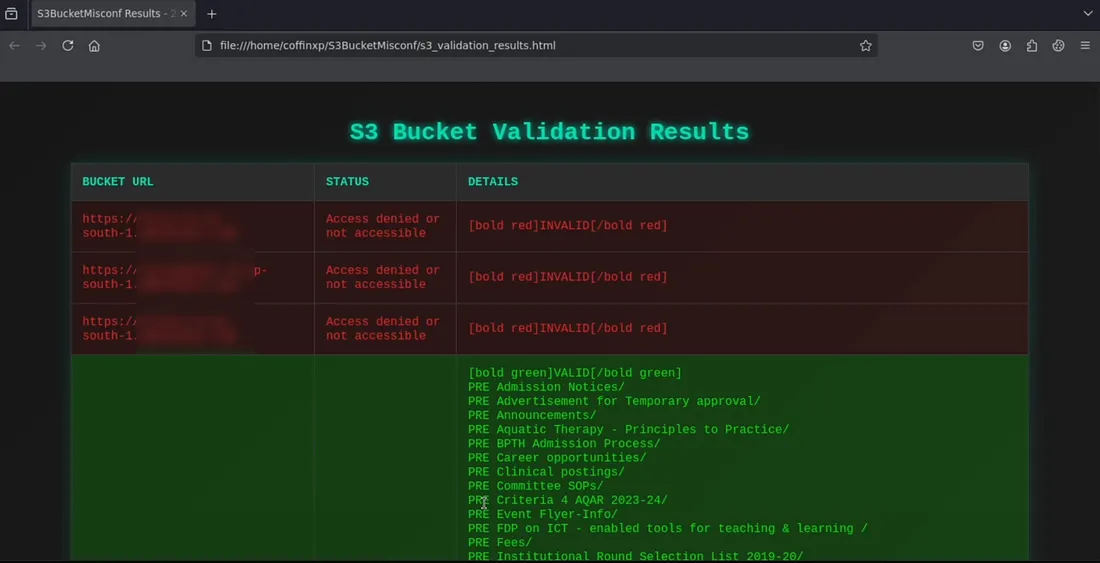Image resolution: width=1100 pixels, height=563 pixels.
Task: Click 'PRE Career opportunities/' entry
Action: pos(557,458)
